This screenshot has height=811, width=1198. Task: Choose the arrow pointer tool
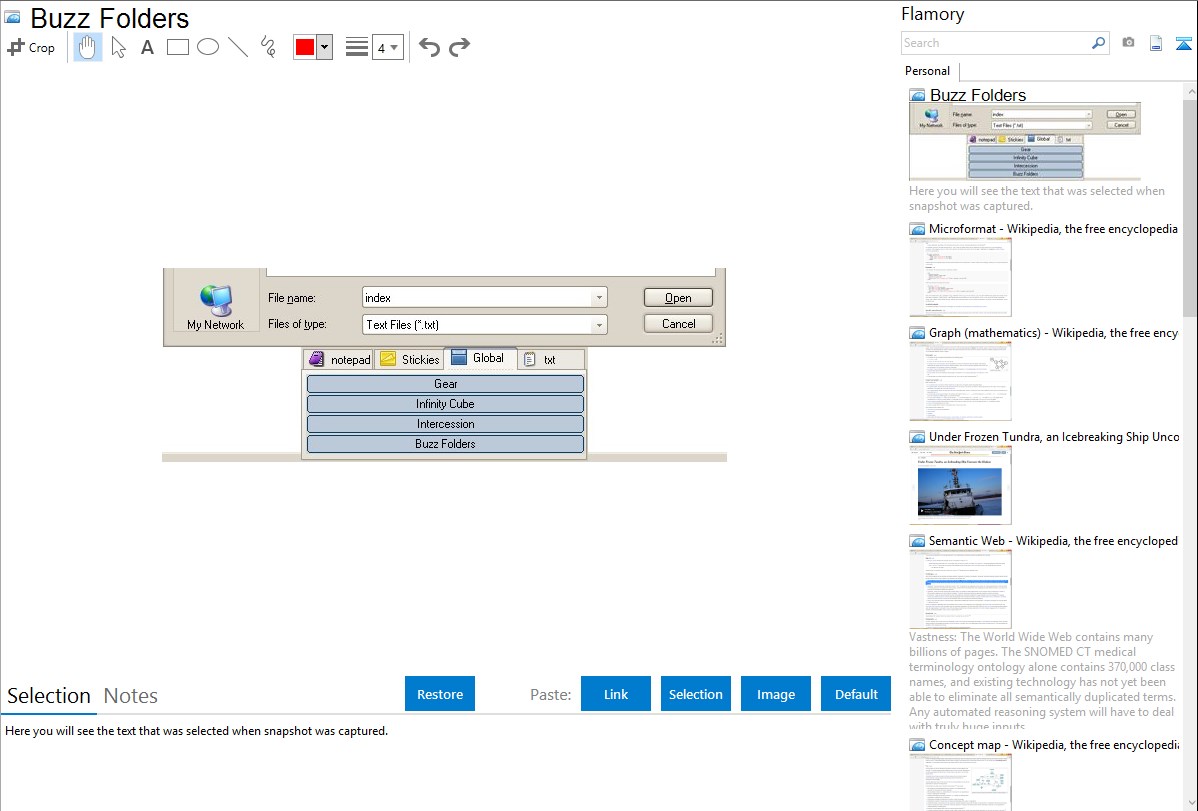click(x=118, y=47)
